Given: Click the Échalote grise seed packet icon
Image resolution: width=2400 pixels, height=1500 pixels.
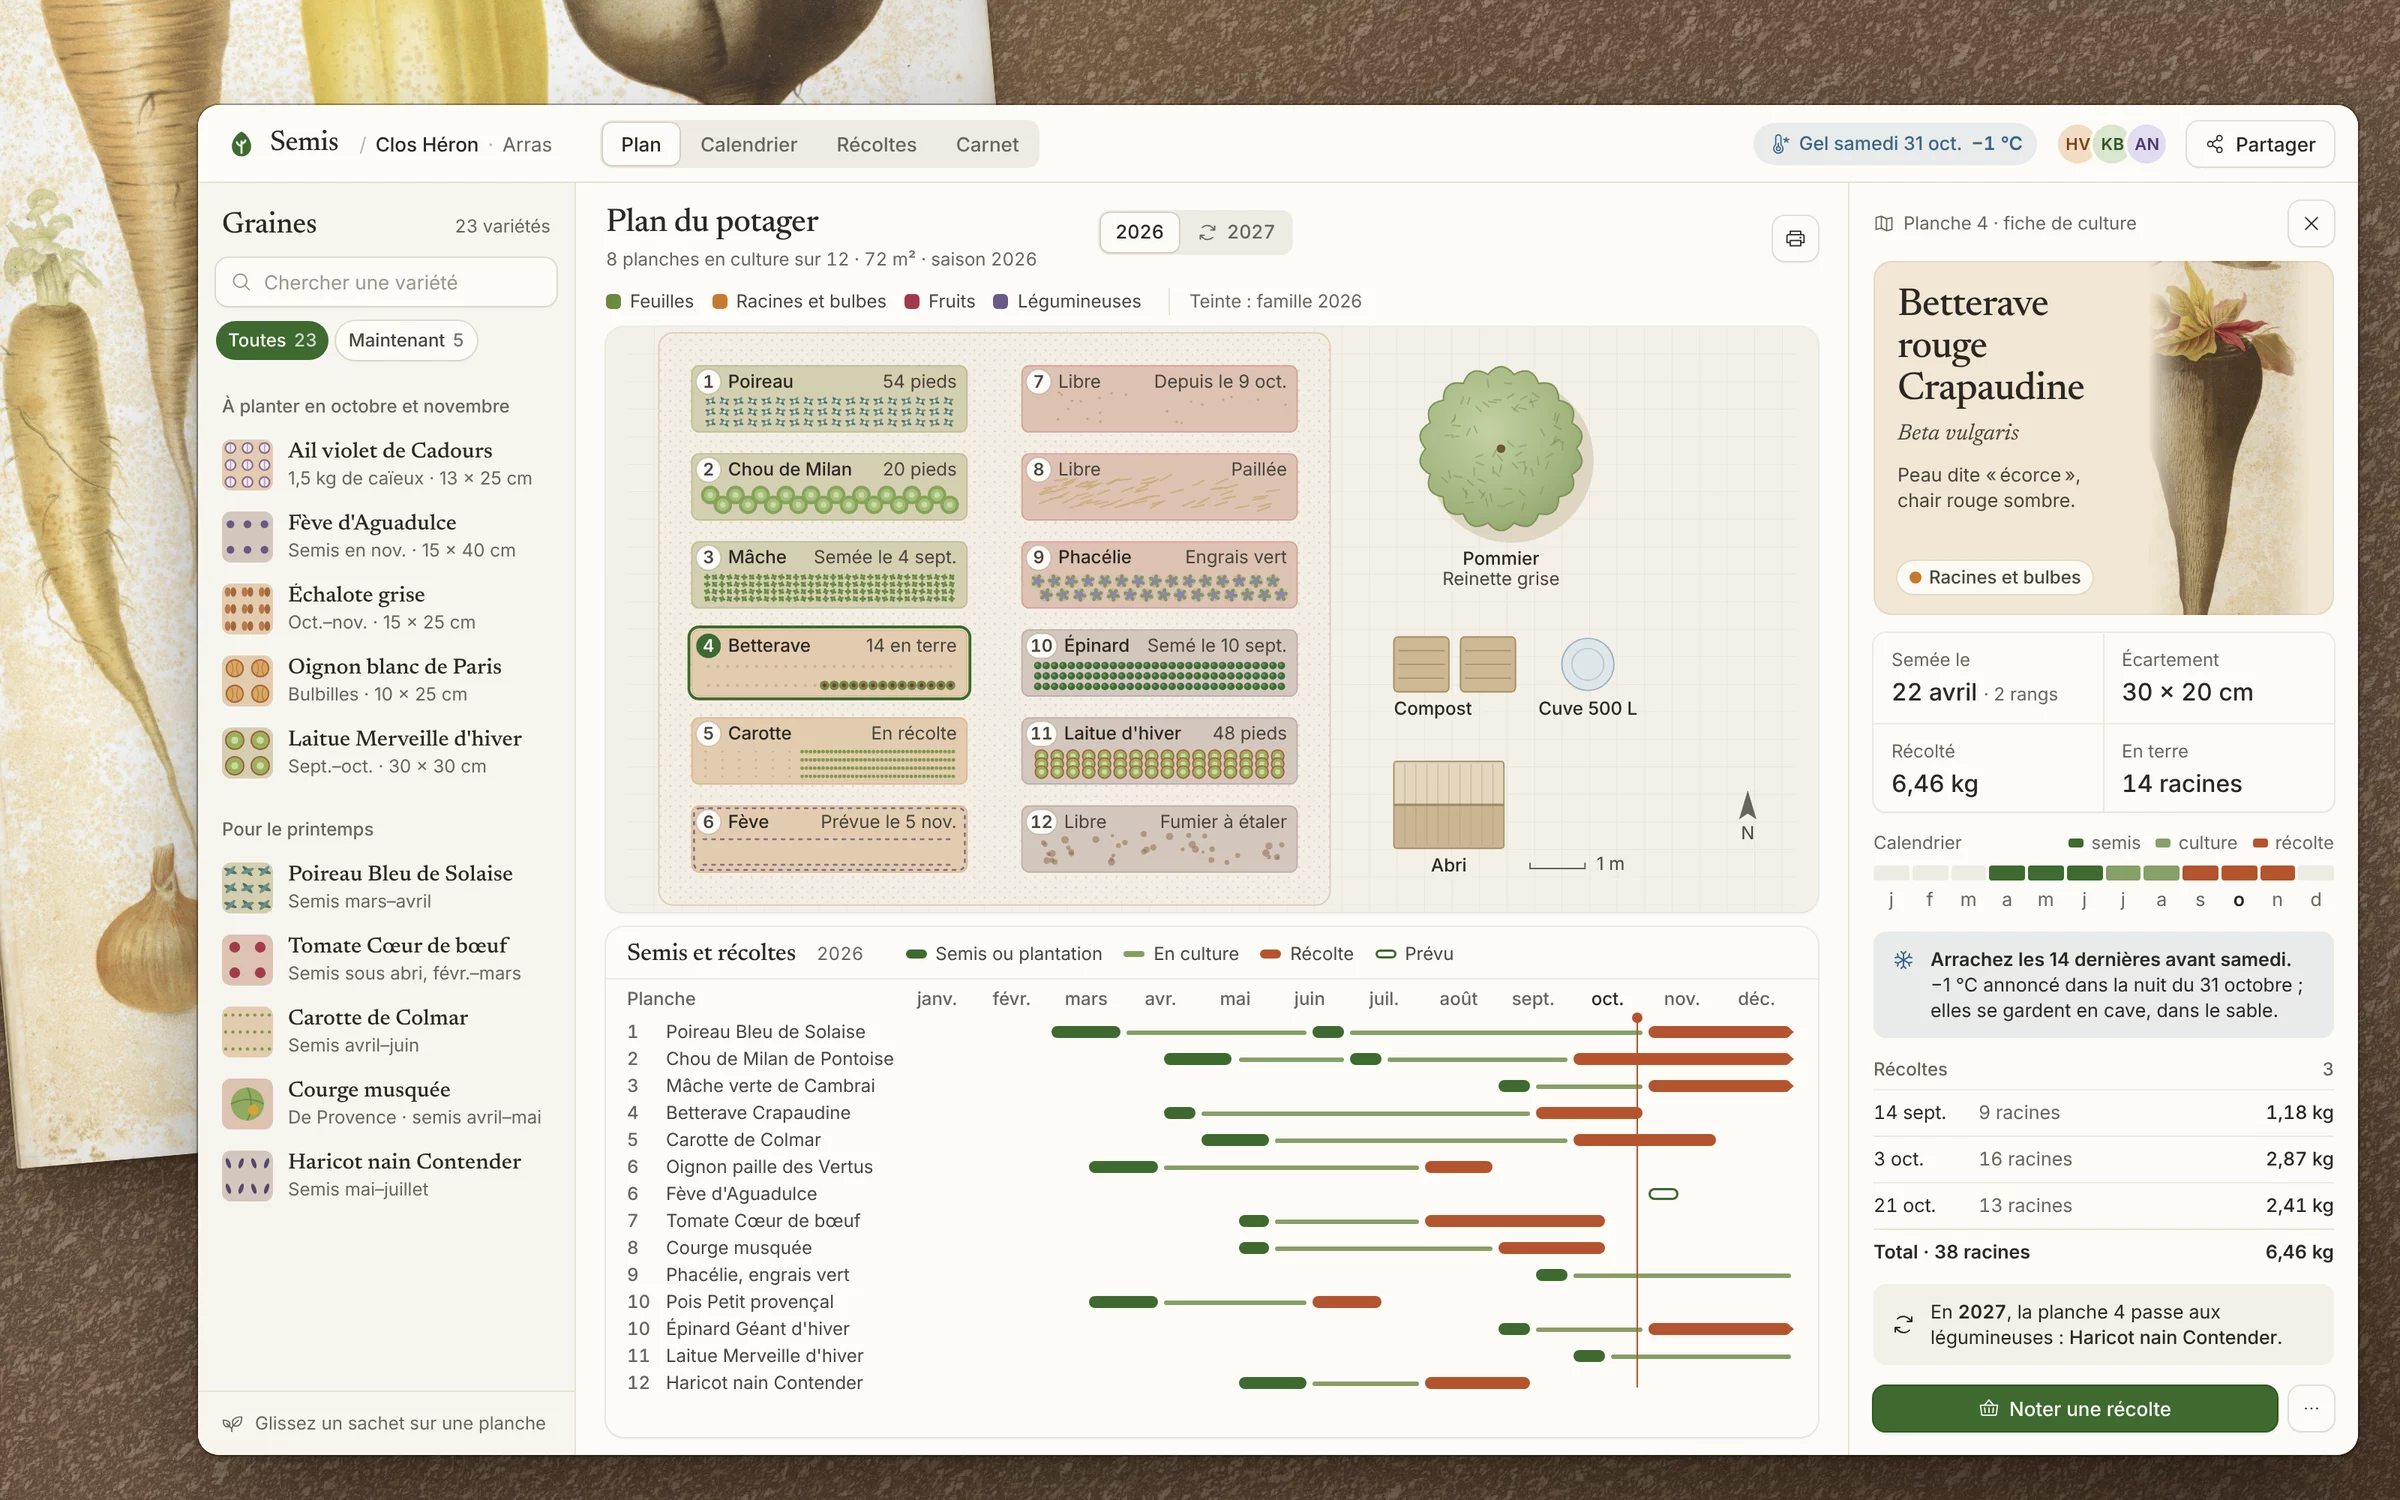Looking at the screenshot, I should [247, 609].
